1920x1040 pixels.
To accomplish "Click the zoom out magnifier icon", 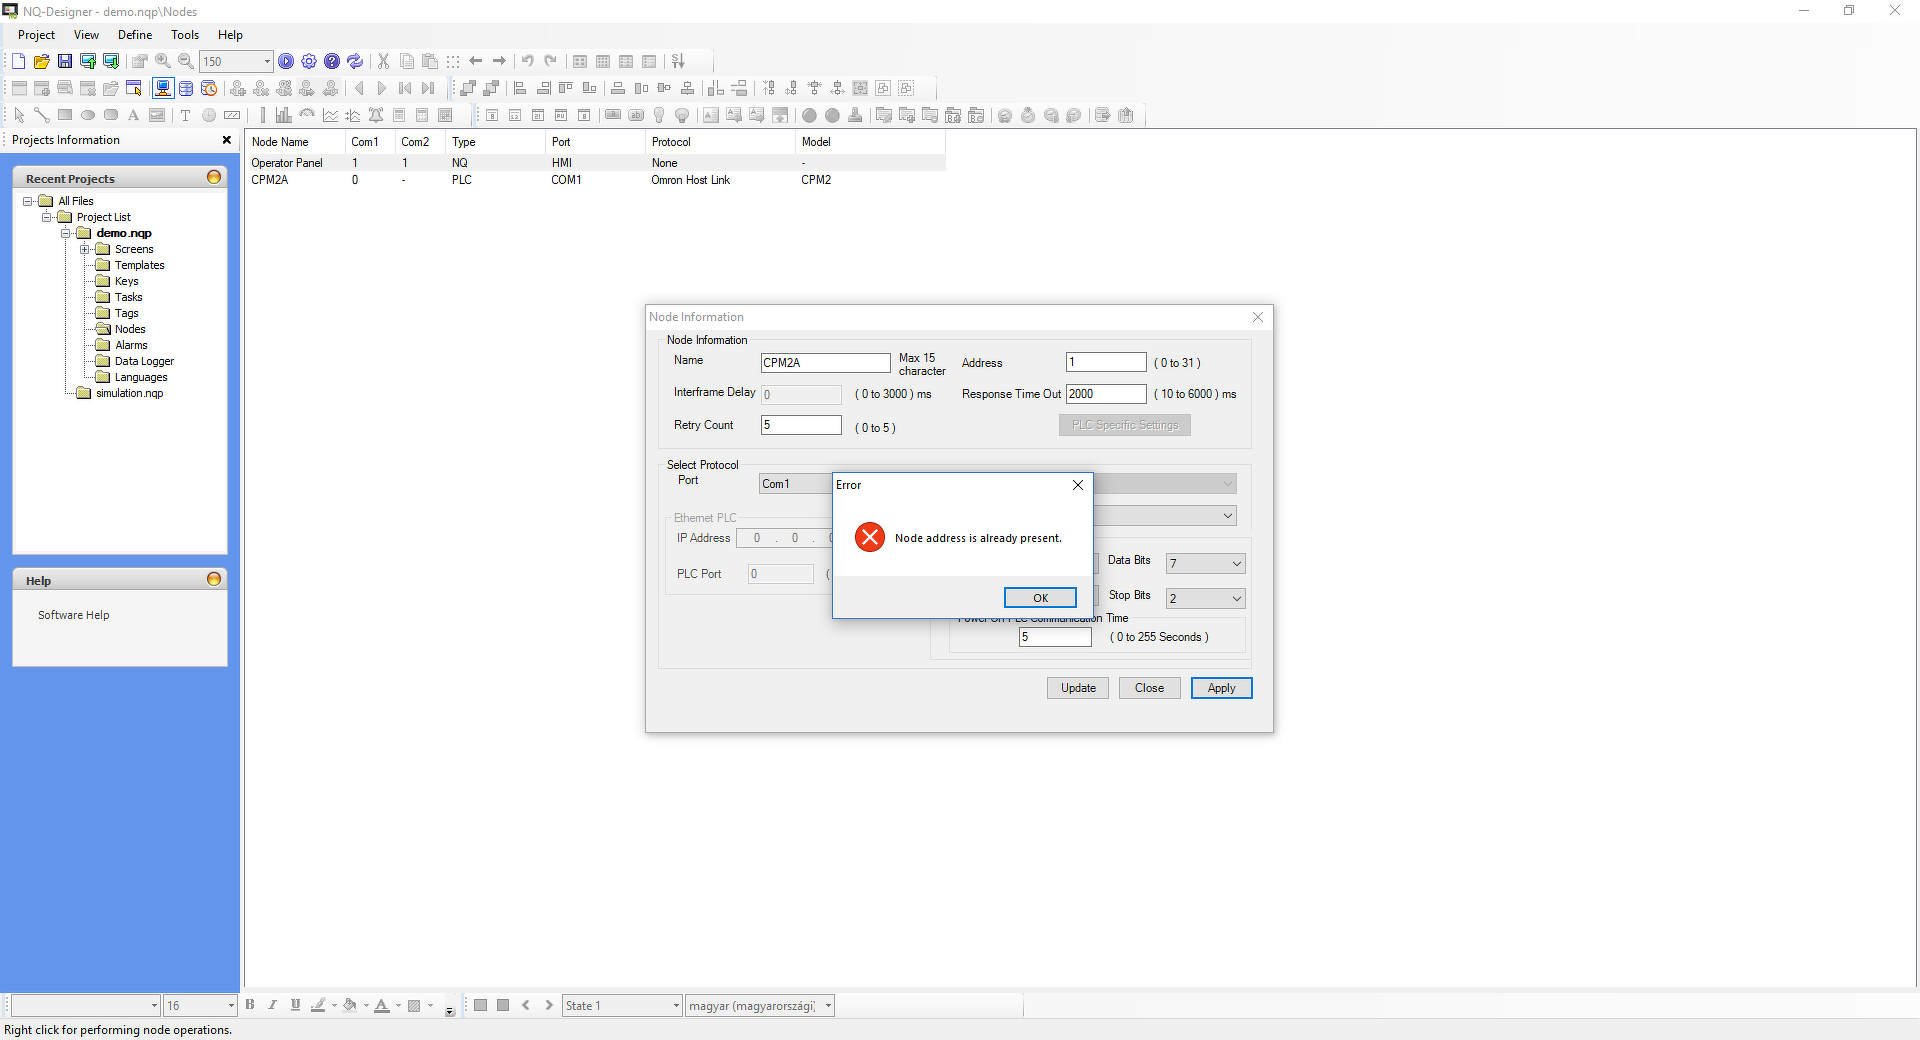I will click(186, 61).
